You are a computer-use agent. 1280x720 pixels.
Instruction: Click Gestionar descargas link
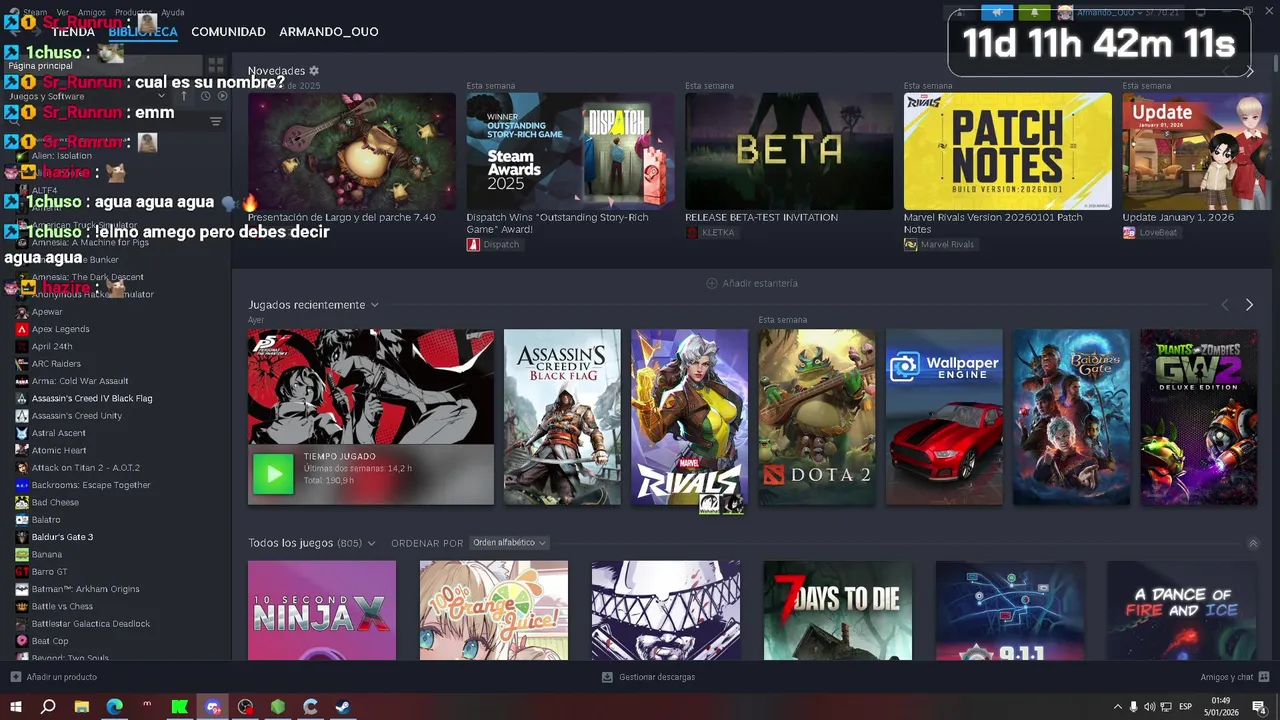657,677
